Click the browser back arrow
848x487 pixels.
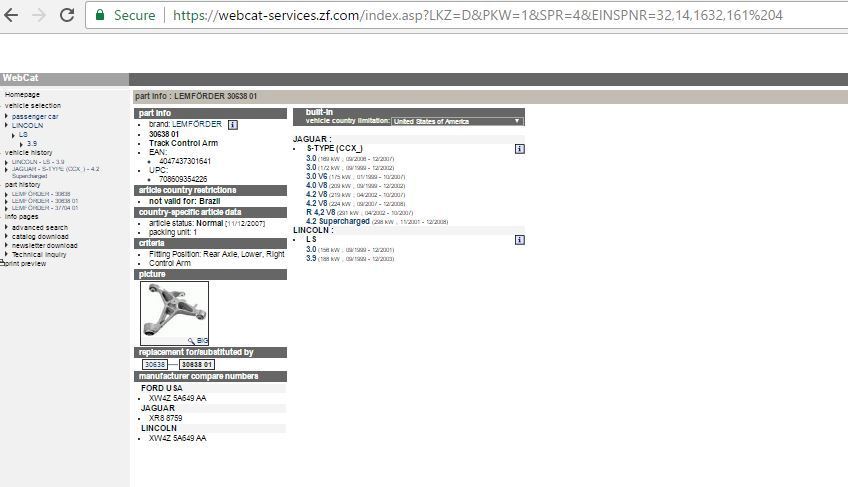point(13,15)
